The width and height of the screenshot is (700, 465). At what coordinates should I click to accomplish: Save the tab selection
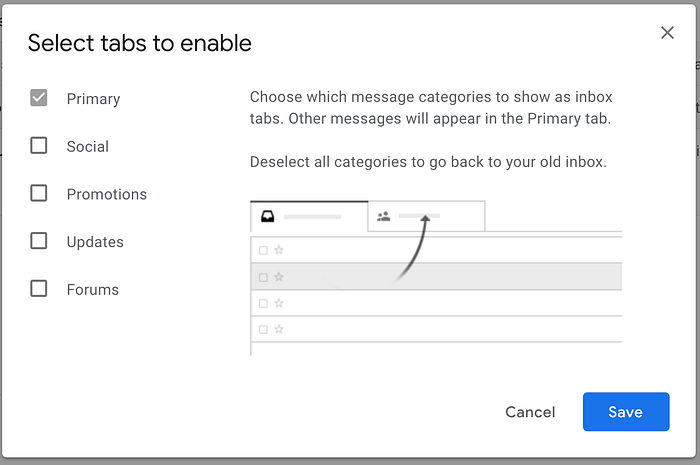pyautogui.click(x=625, y=412)
